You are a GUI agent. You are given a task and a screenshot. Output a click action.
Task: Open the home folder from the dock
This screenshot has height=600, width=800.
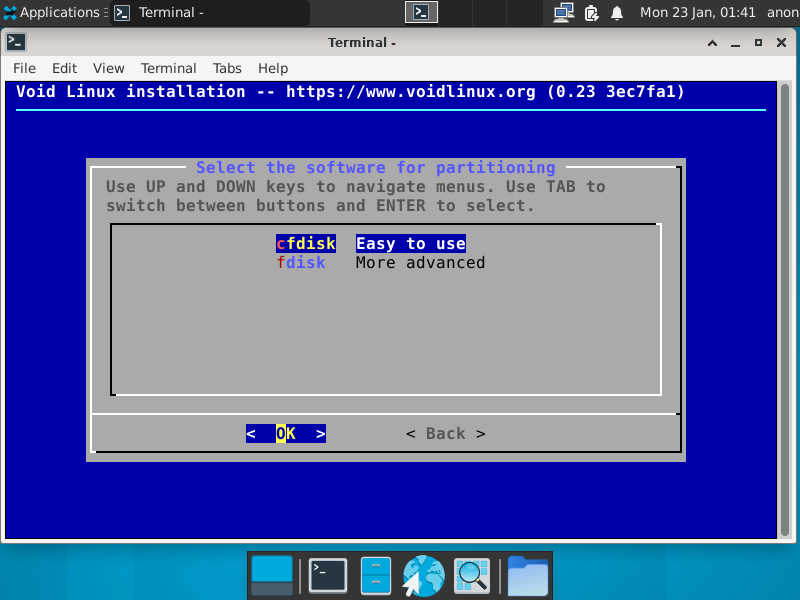click(x=528, y=576)
